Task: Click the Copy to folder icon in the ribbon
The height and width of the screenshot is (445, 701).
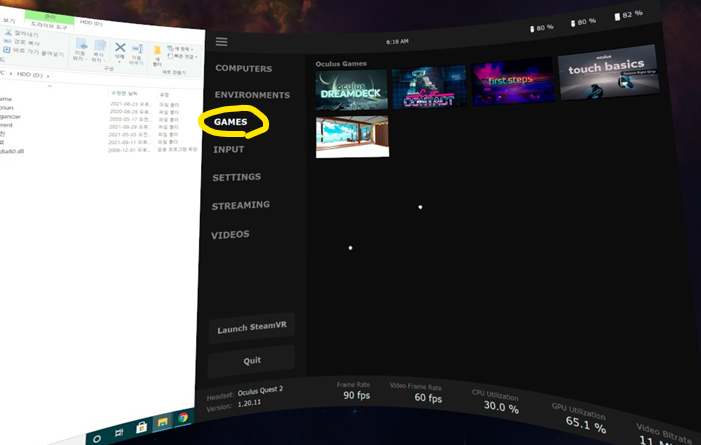Action: (x=100, y=45)
